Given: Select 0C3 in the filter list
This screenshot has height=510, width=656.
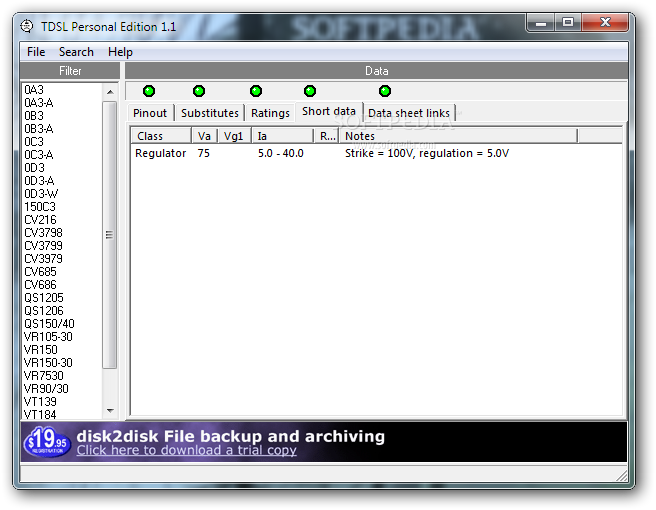Looking at the screenshot, I should [x=34, y=141].
